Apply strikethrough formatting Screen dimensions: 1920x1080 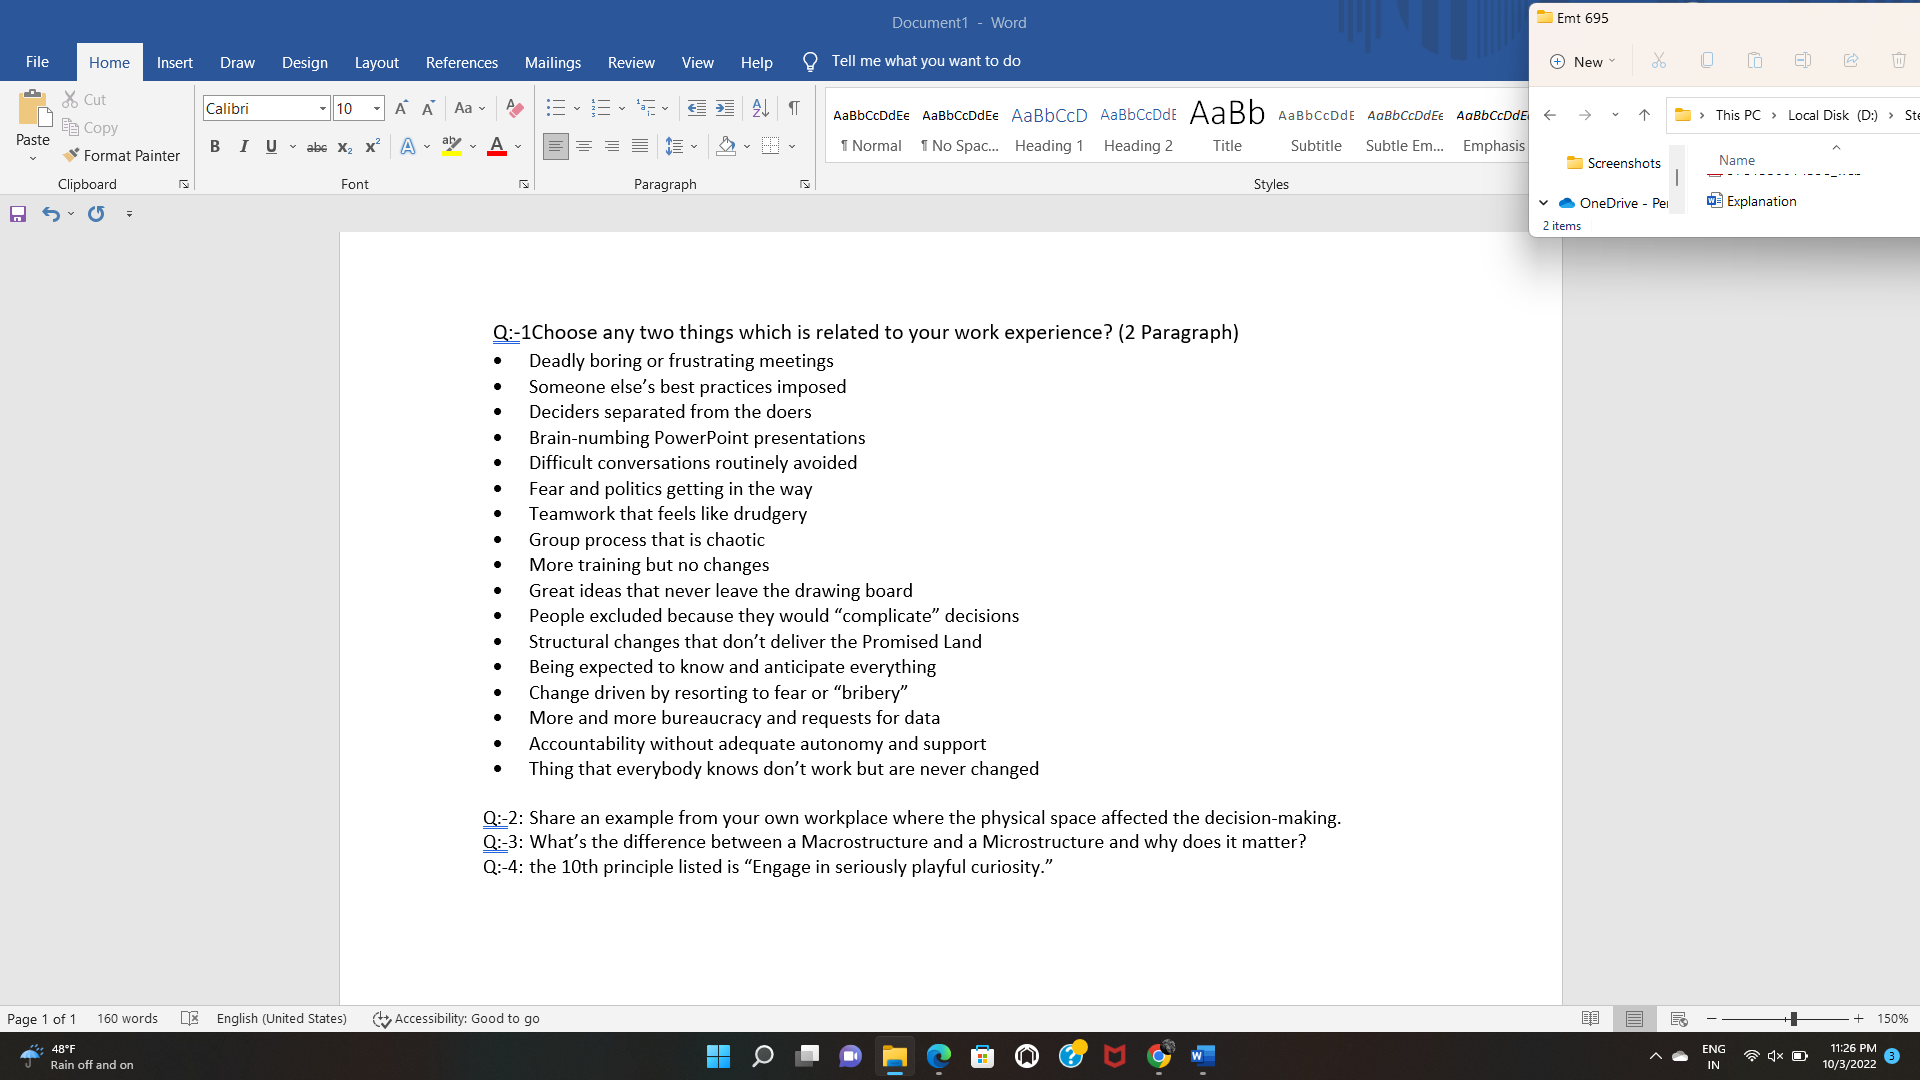point(316,146)
